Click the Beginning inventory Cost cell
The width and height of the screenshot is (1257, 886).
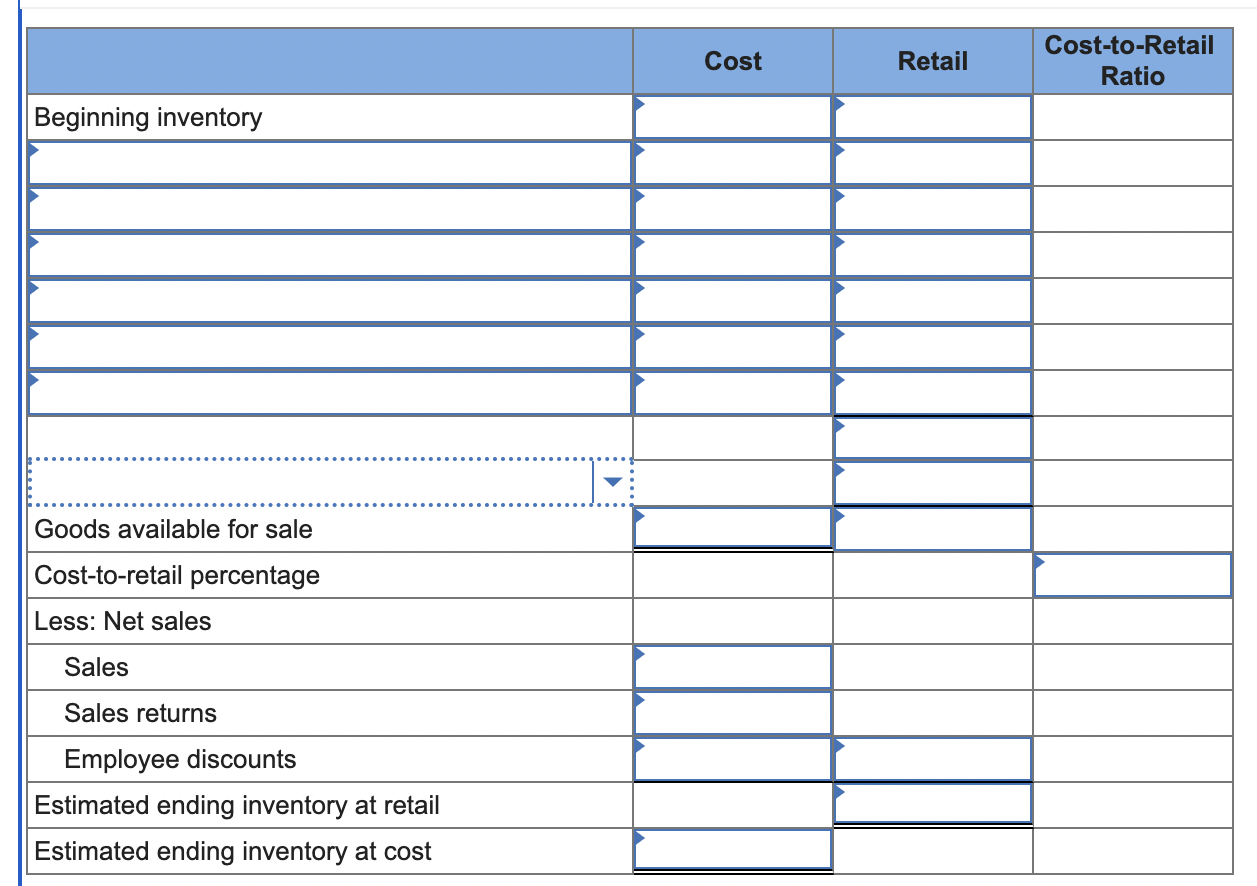(731, 117)
